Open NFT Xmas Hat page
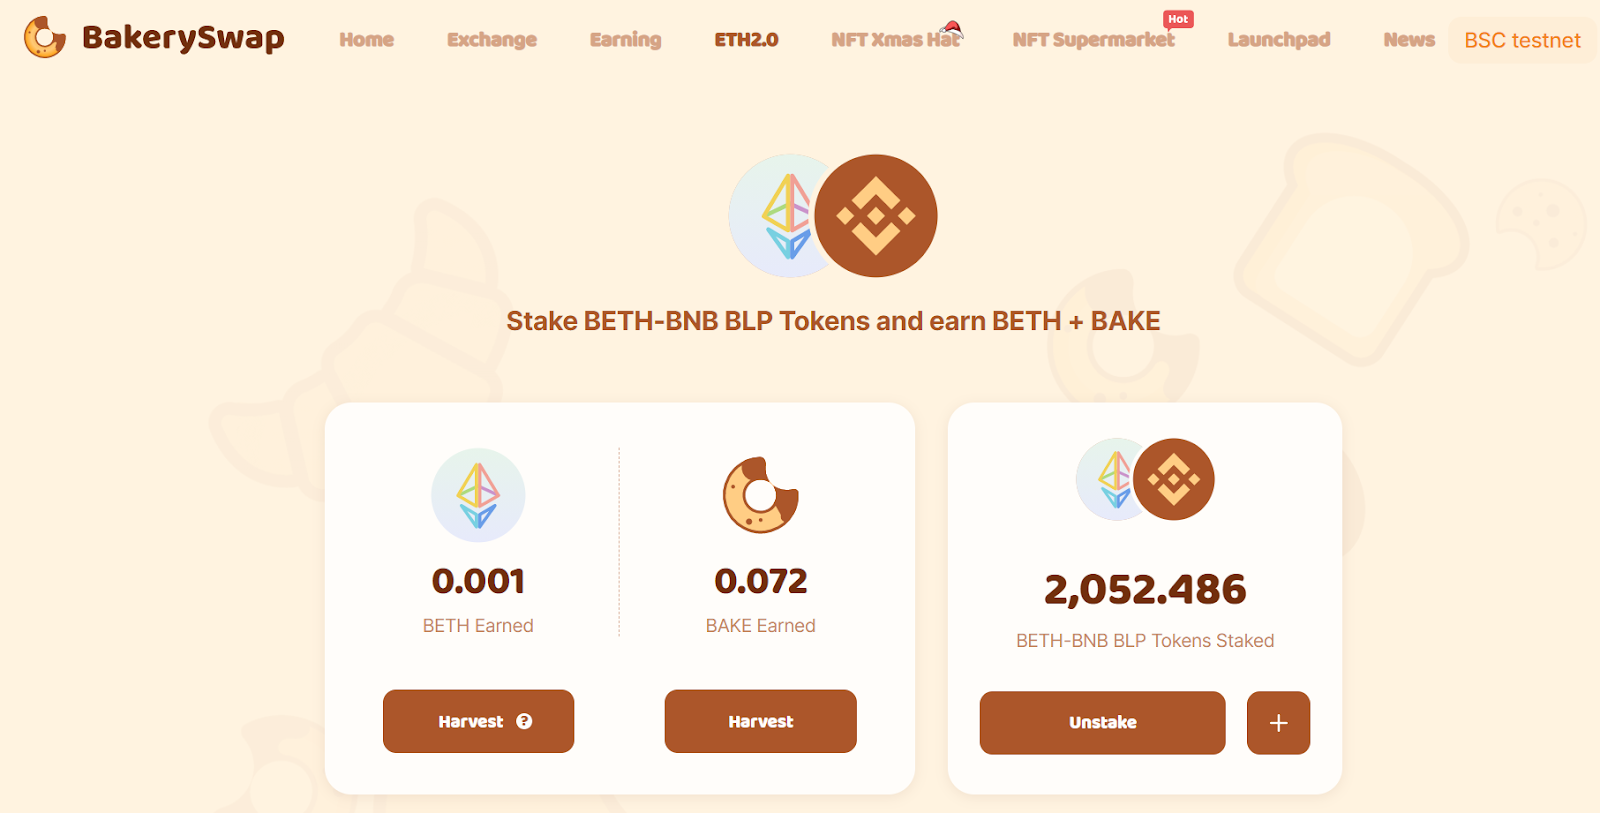The height and width of the screenshot is (813, 1600). (895, 40)
